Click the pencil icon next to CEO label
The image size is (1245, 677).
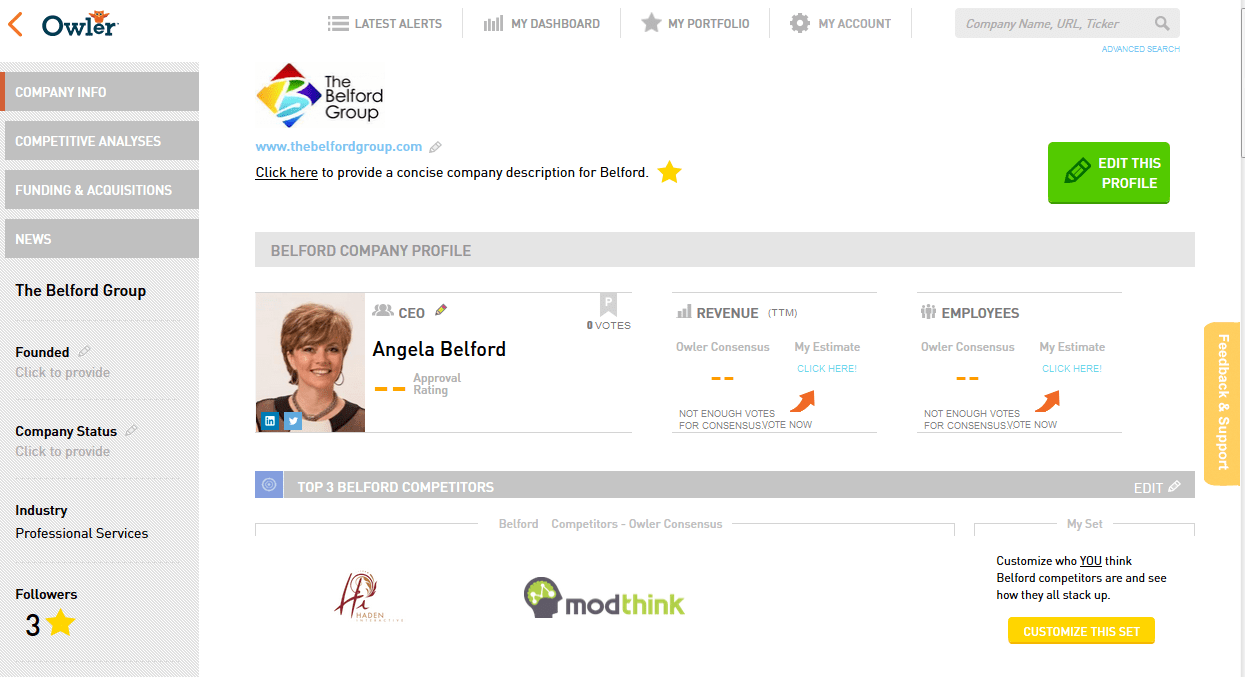coord(441,310)
